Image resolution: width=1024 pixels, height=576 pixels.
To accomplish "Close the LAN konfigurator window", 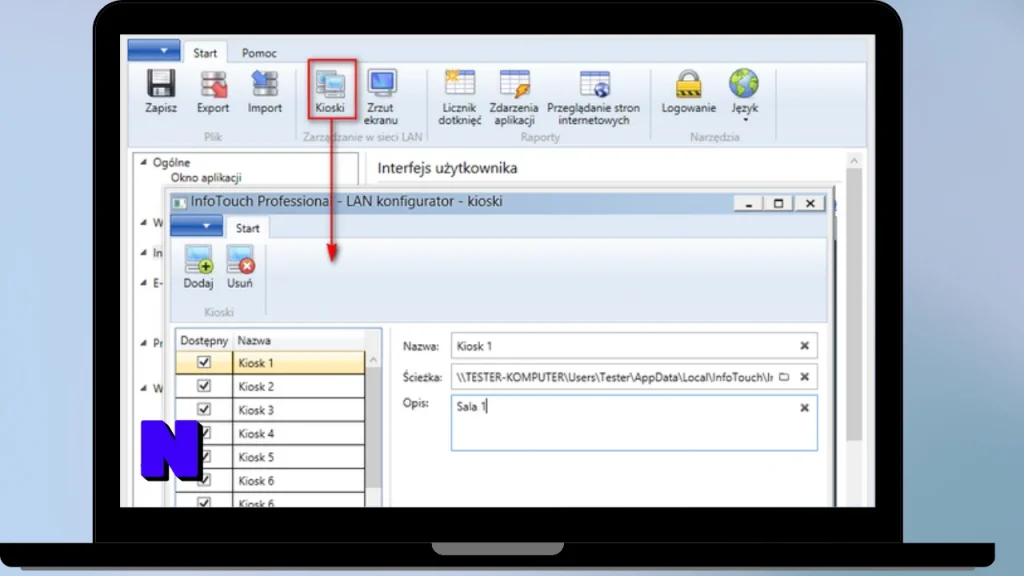I will (x=810, y=204).
